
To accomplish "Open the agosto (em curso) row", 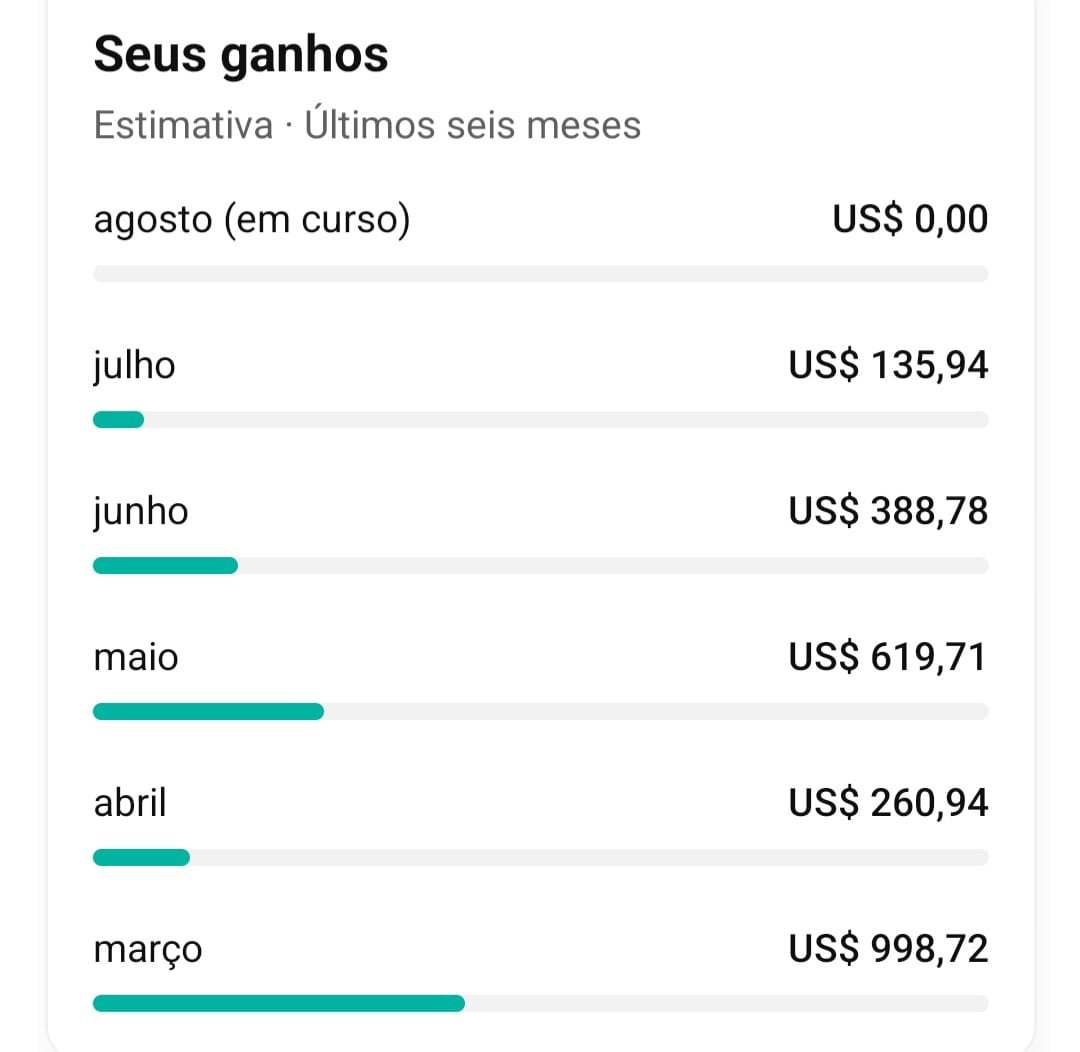I will click(x=541, y=240).
